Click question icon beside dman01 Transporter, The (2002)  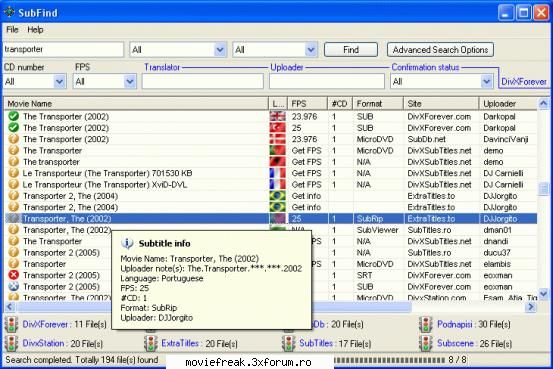(13, 230)
